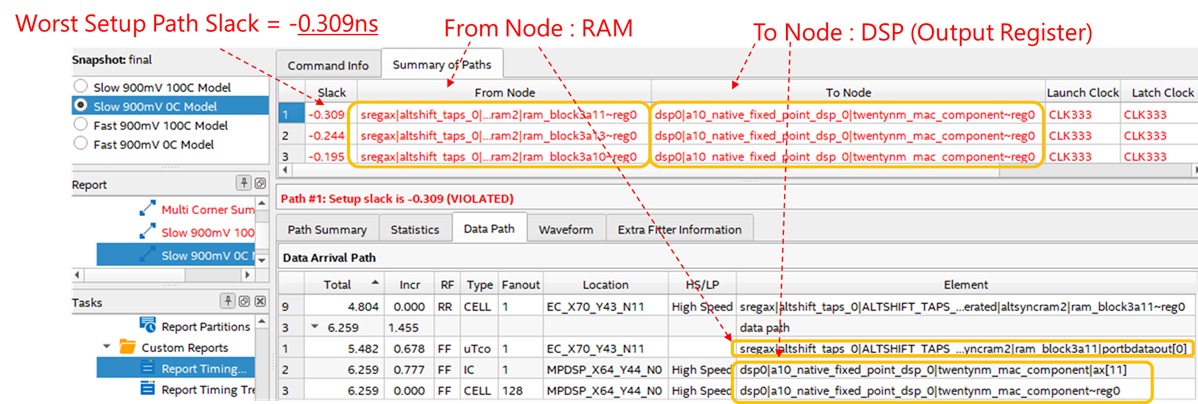Open the Waveform tab
The width and height of the screenshot is (1198, 404).
point(566,229)
